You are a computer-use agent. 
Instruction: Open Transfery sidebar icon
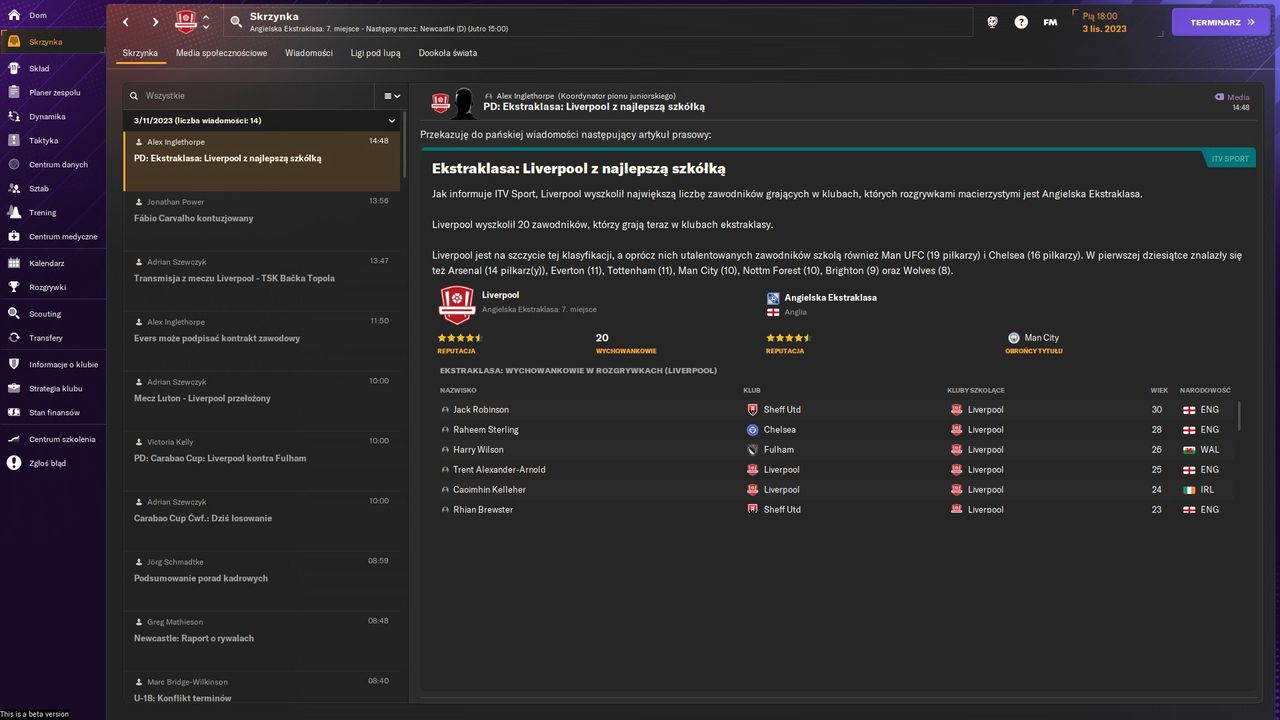[14, 338]
